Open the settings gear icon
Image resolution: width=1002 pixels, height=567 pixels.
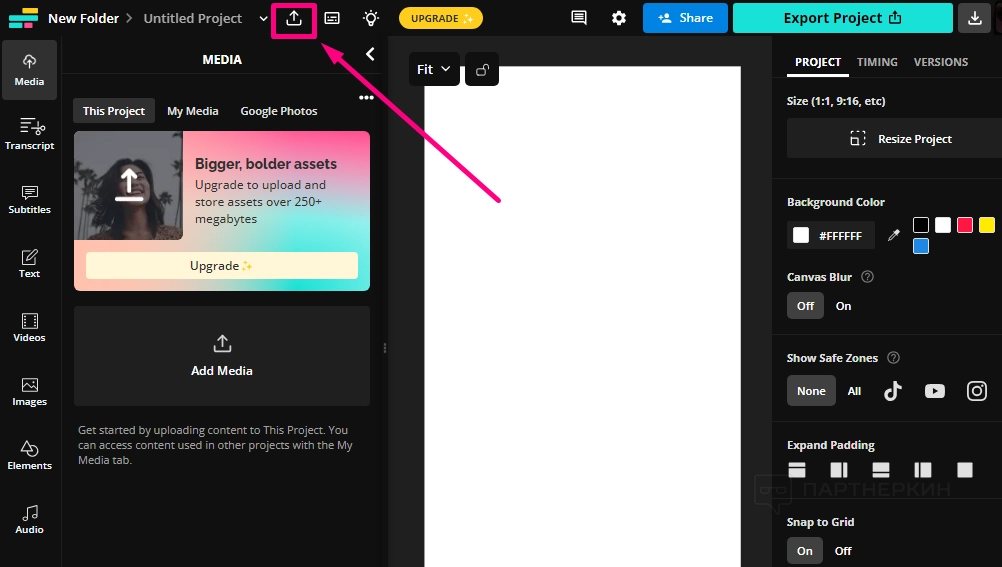(619, 18)
